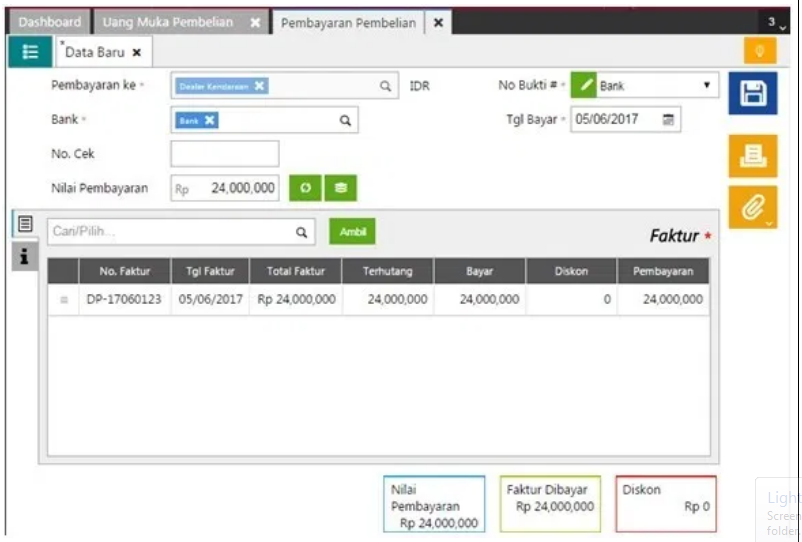Click the green Ambil button
Viewport: 802px width, 542px height.
[x=352, y=232]
